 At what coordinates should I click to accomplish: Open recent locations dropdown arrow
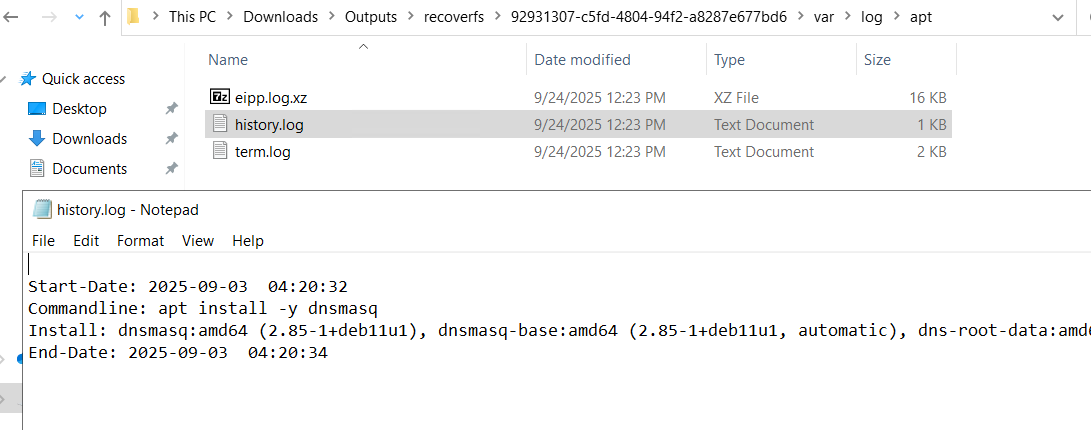tap(78, 17)
